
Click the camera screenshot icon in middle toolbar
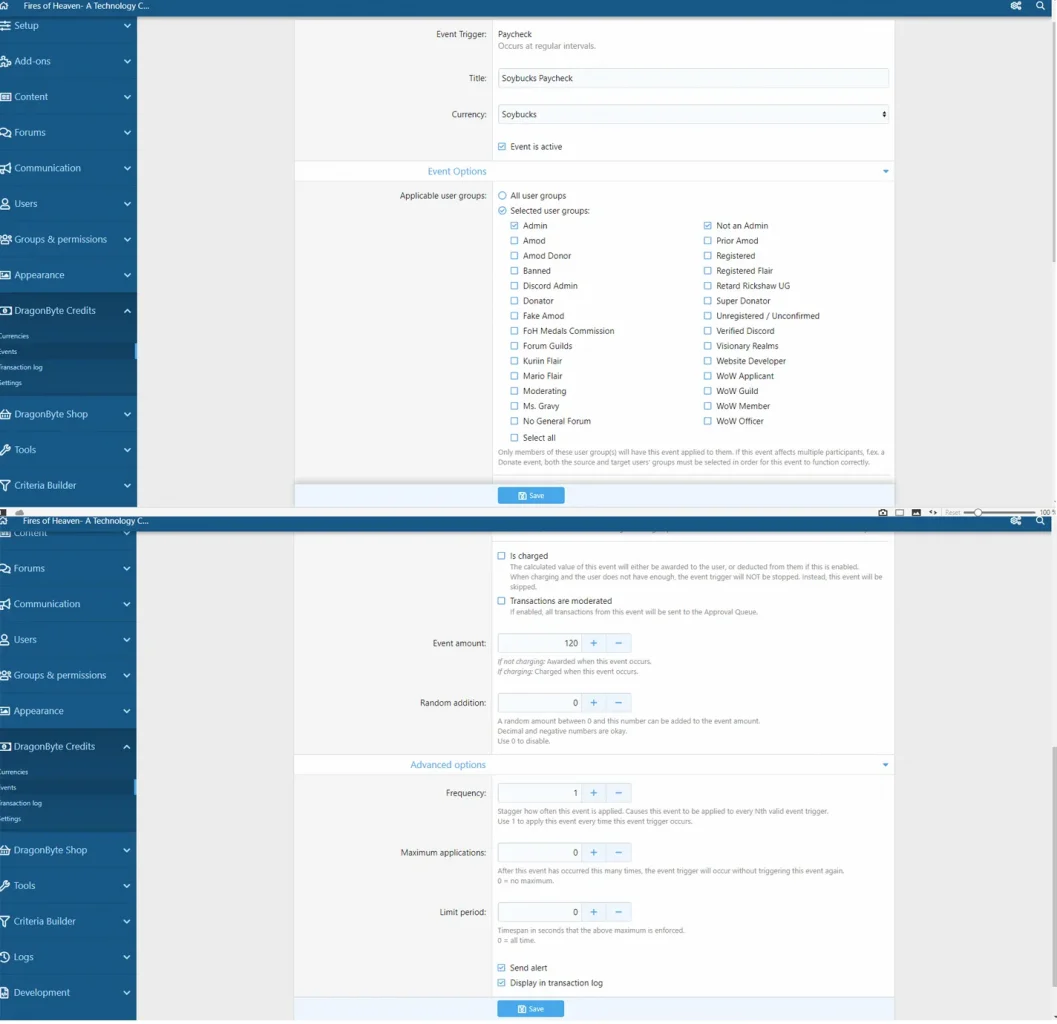tap(883, 513)
